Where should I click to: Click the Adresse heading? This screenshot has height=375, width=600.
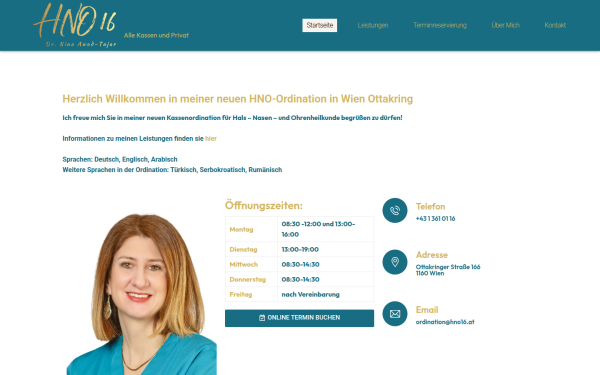coord(432,255)
